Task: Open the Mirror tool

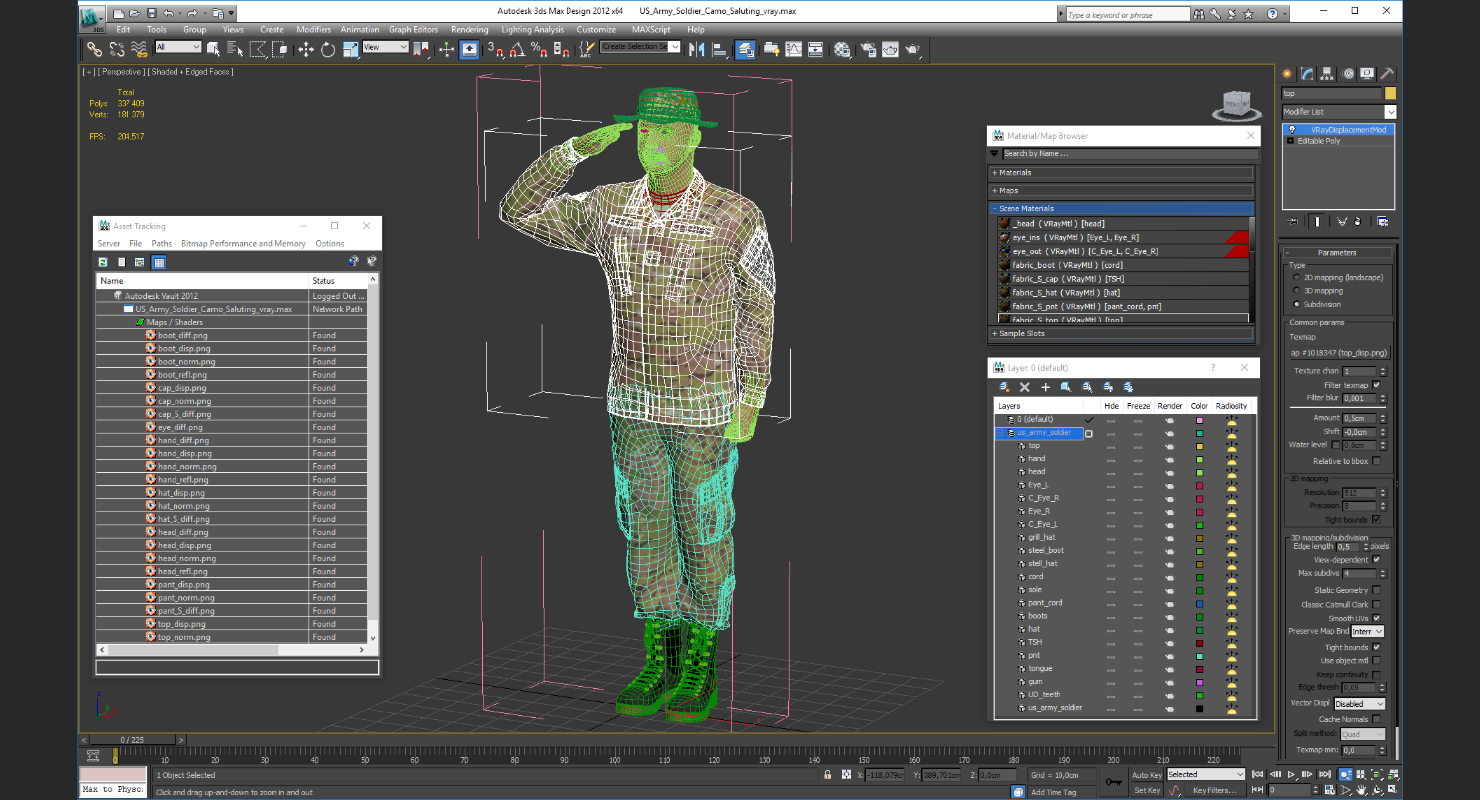Action: coord(696,49)
